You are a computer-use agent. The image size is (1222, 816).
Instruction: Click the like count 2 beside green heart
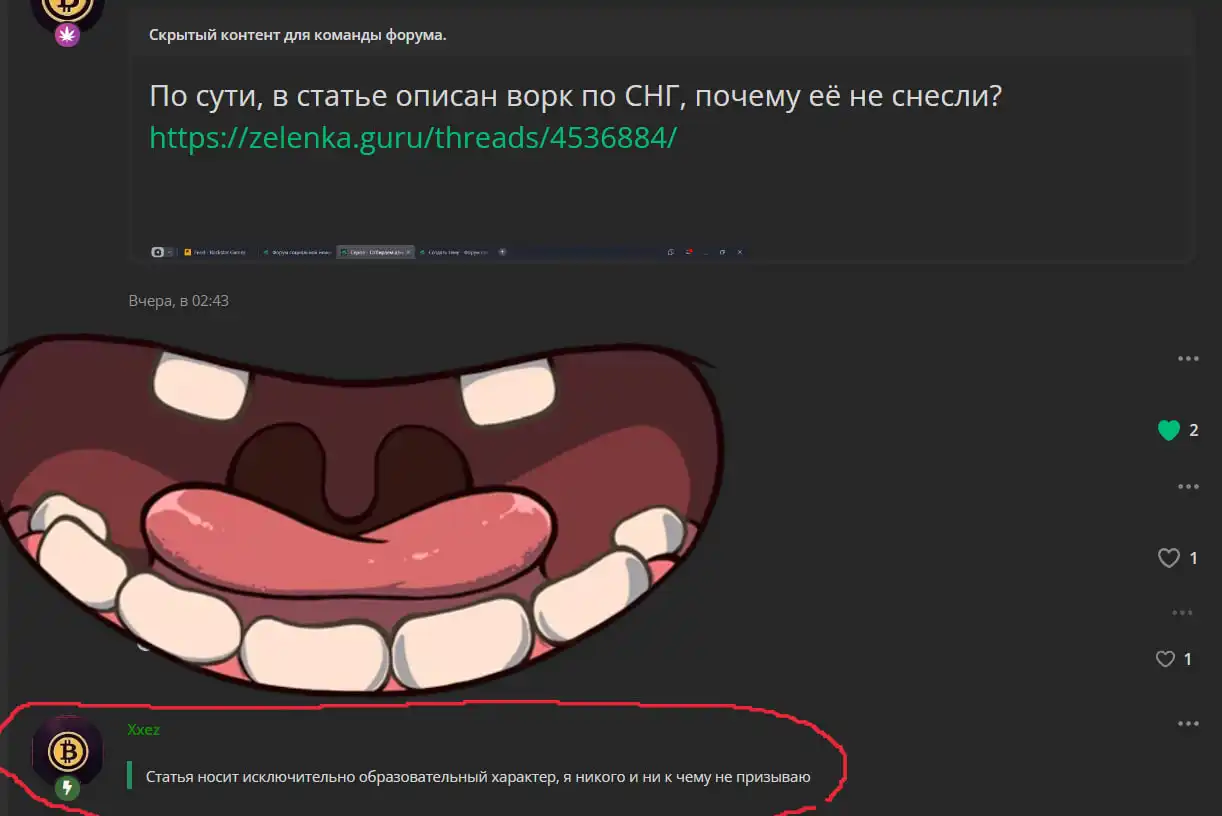tap(1193, 430)
